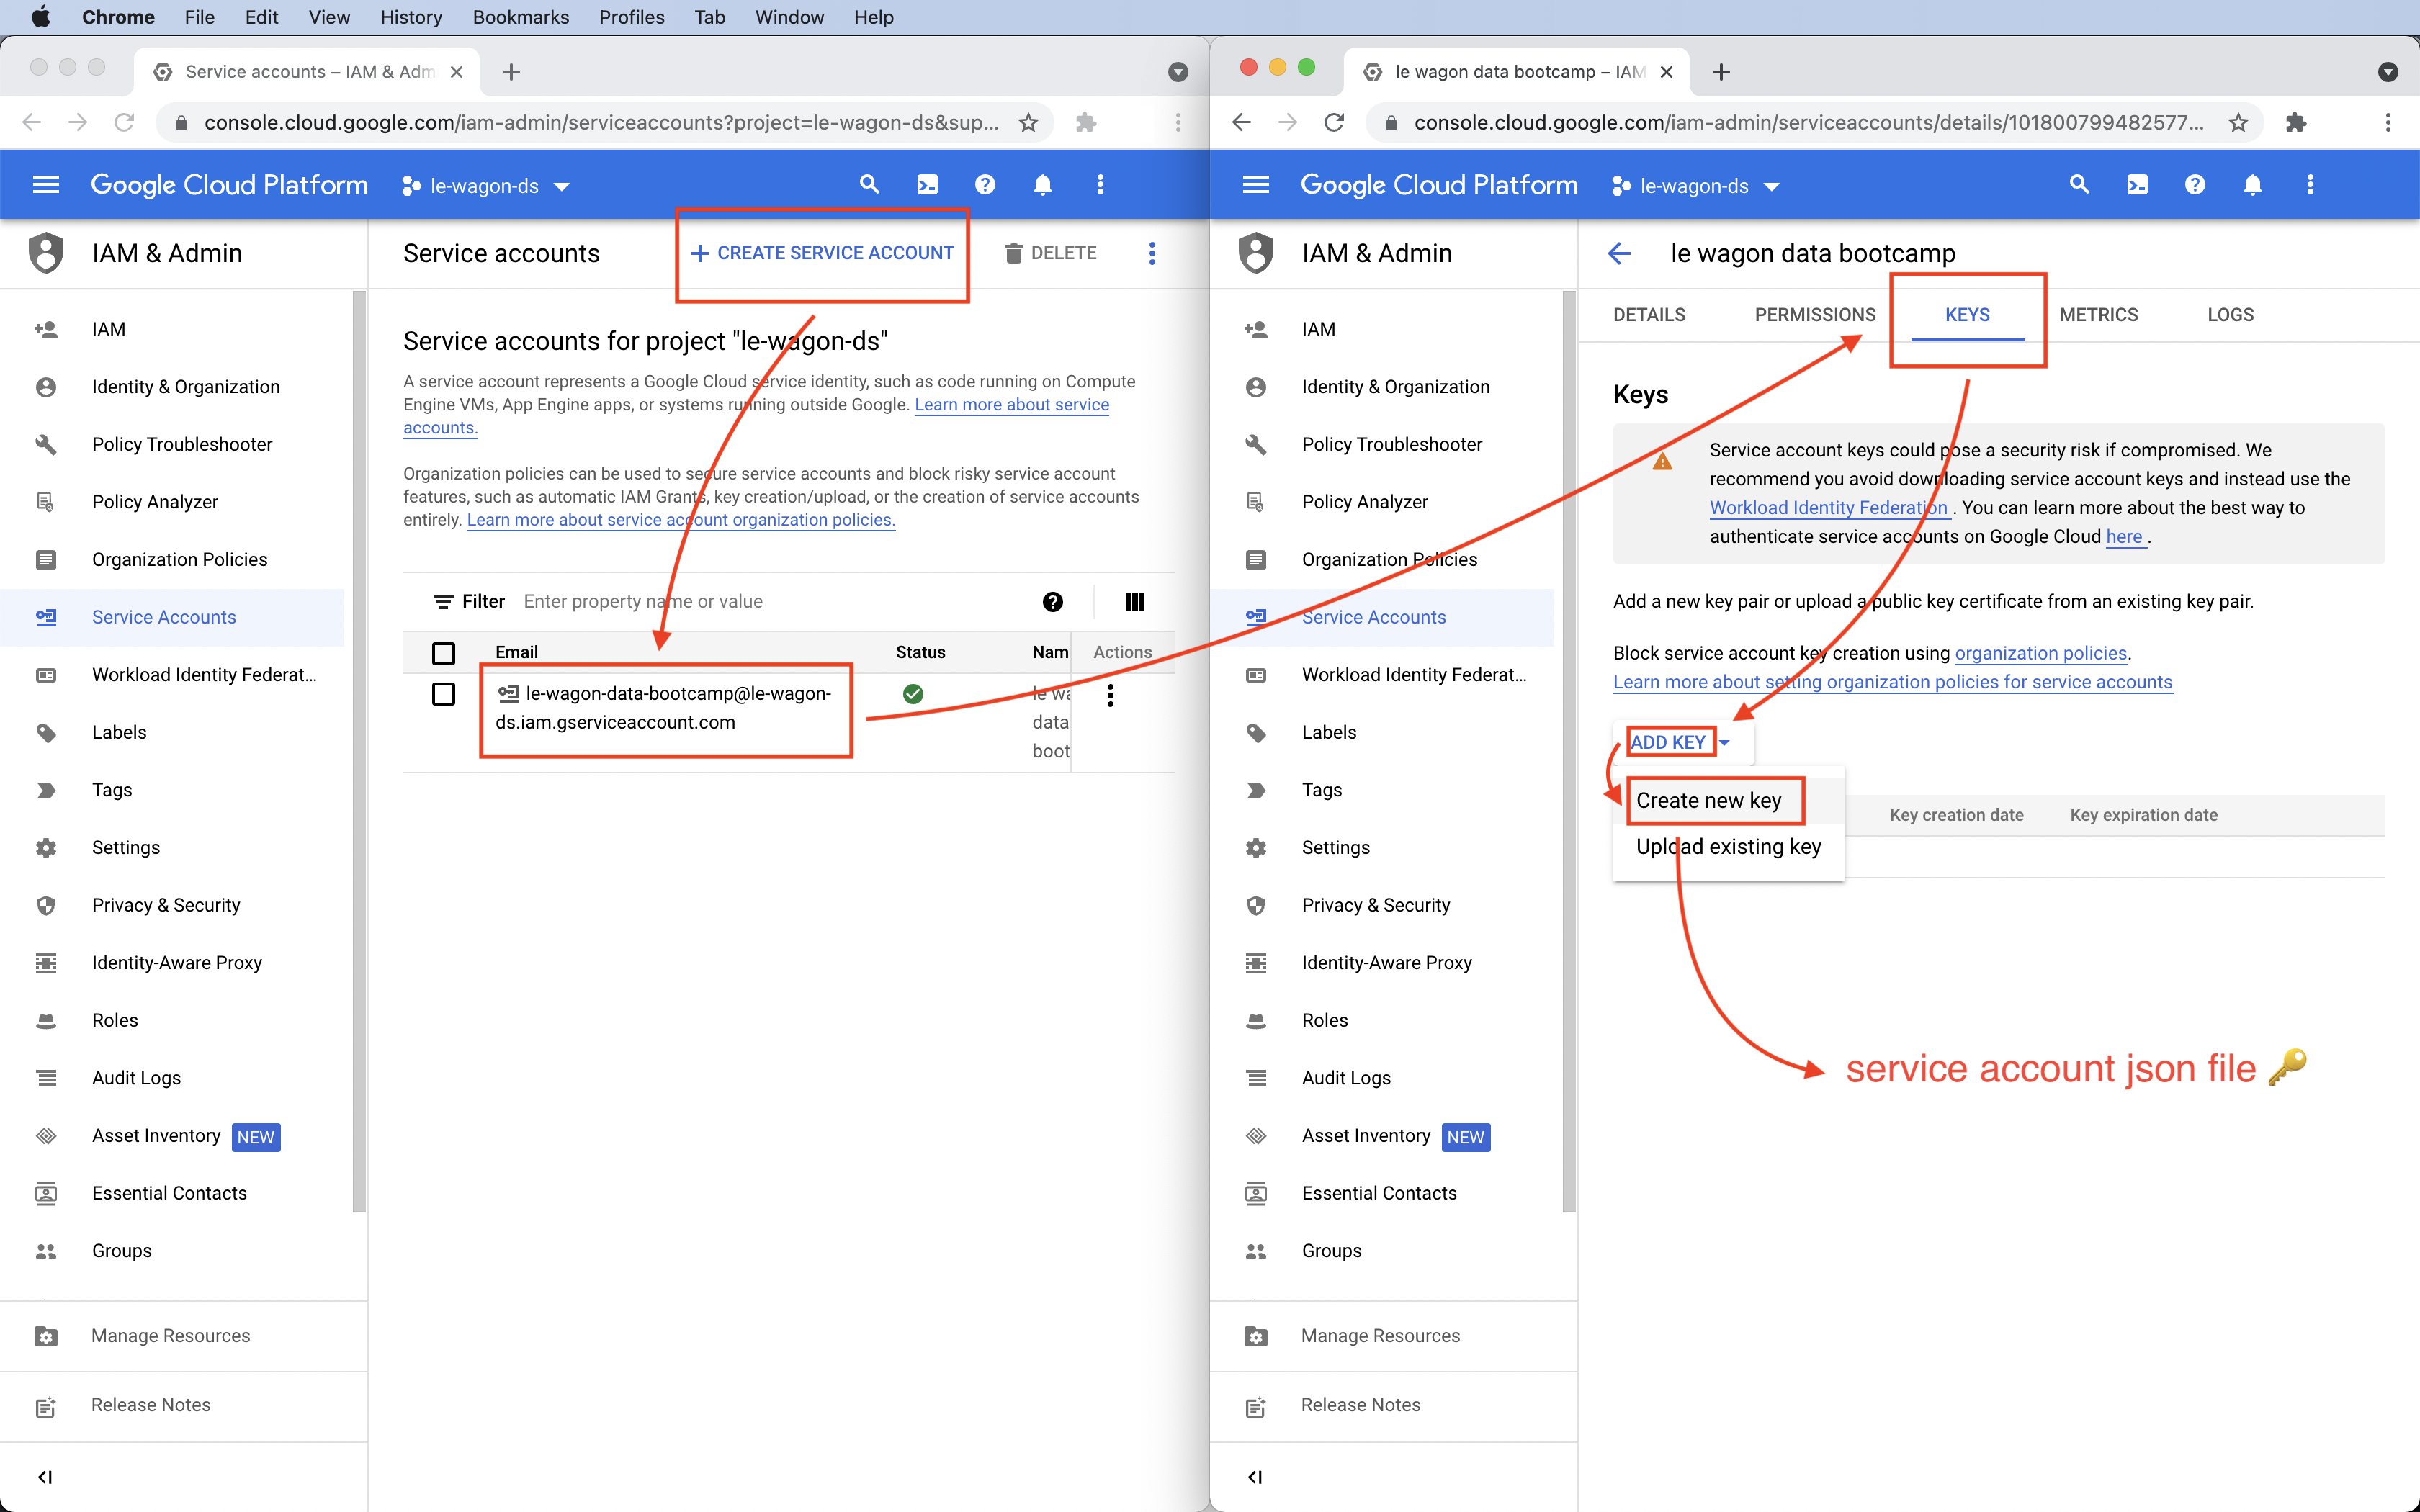
Task: Follow the organization policies link under Keys
Action: pyautogui.click(x=2040, y=654)
